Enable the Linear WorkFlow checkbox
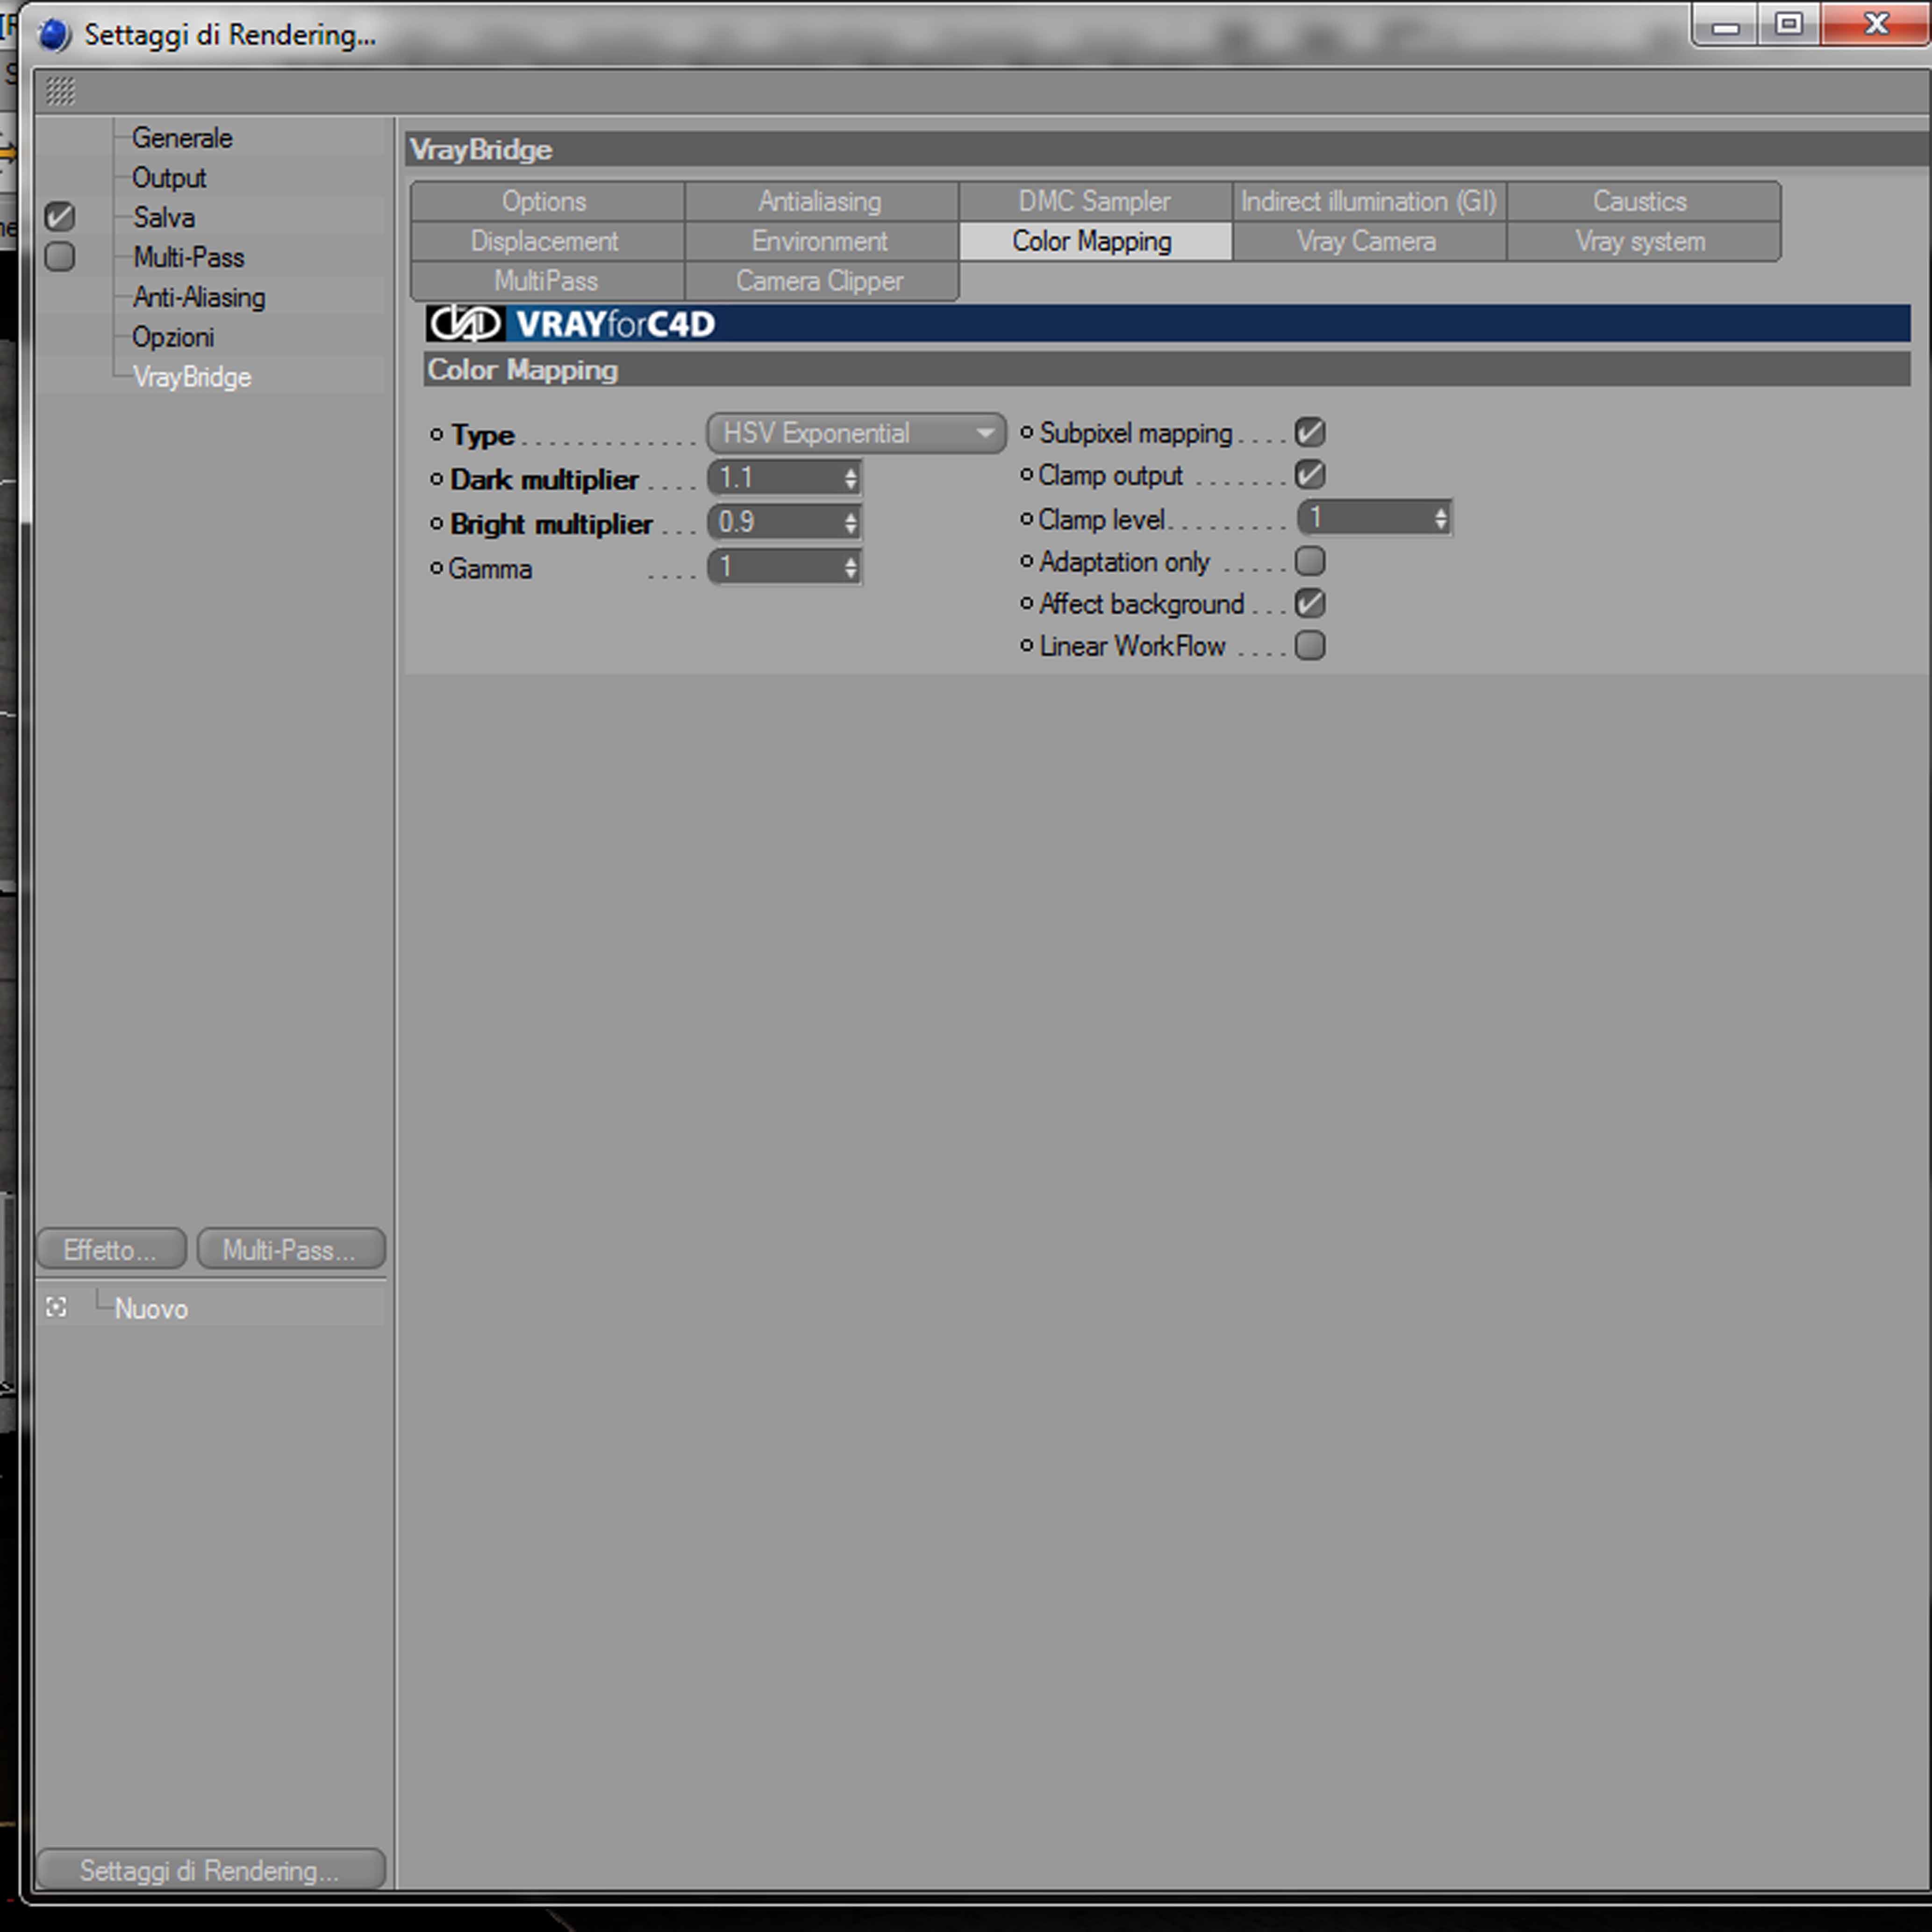 (1309, 645)
